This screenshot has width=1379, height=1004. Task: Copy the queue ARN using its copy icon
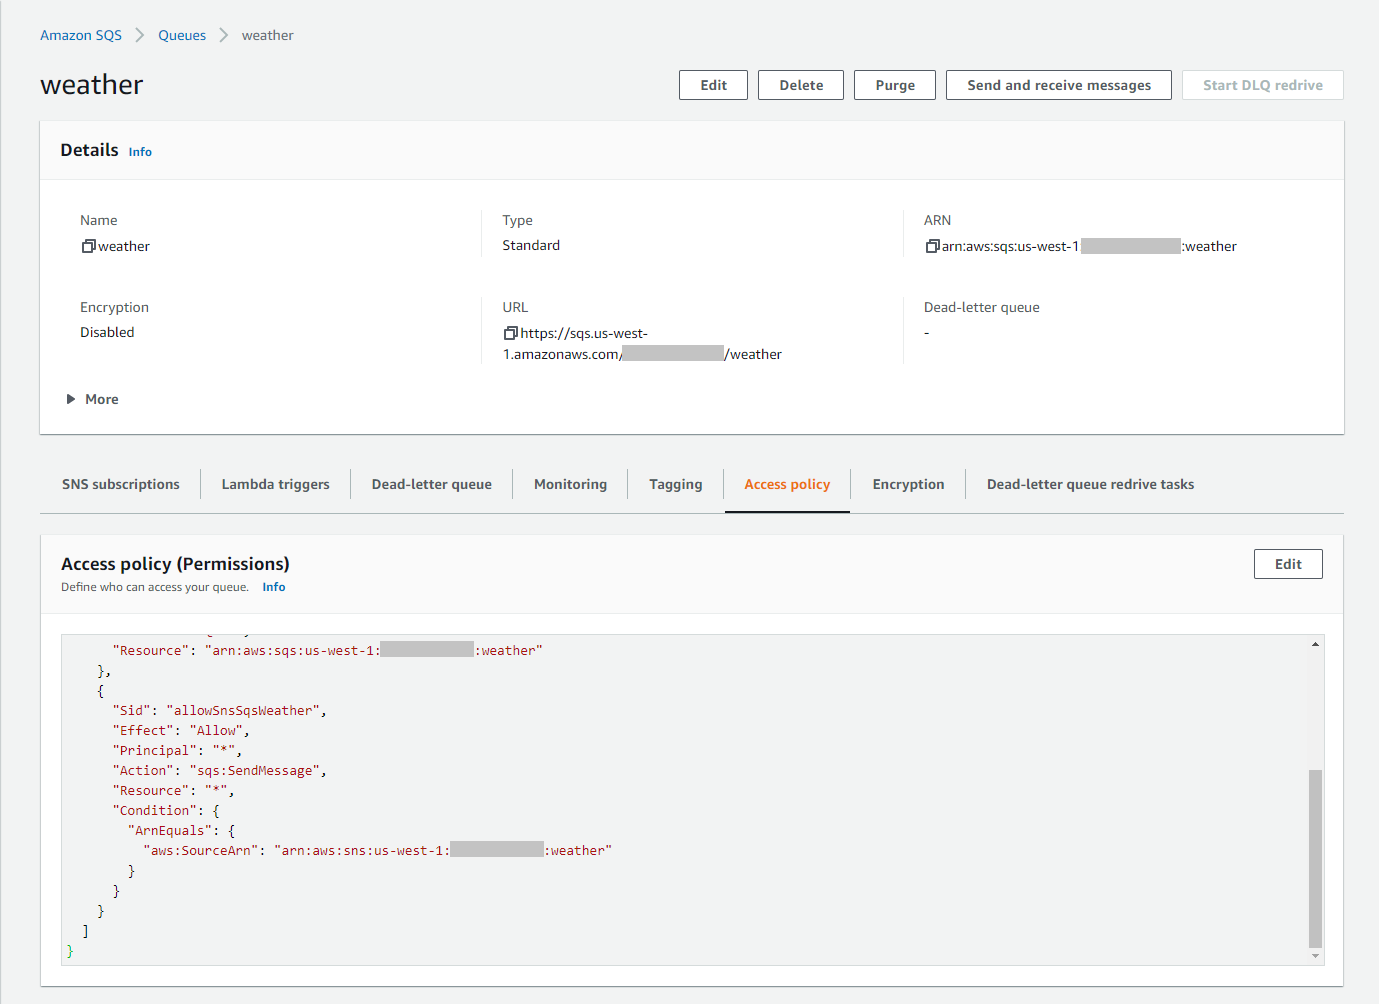click(x=933, y=246)
